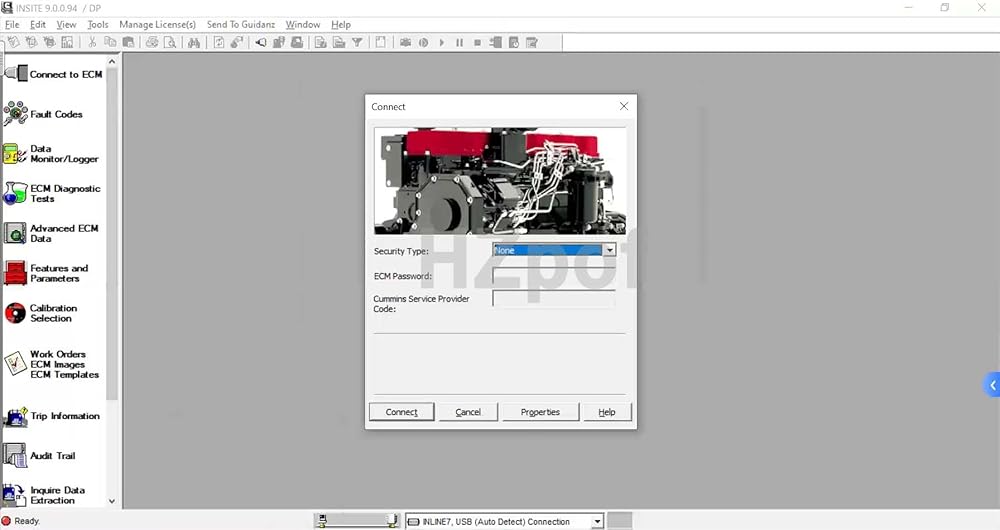
Task: Click the ECM Password field
Action: pyautogui.click(x=554, y=276)
